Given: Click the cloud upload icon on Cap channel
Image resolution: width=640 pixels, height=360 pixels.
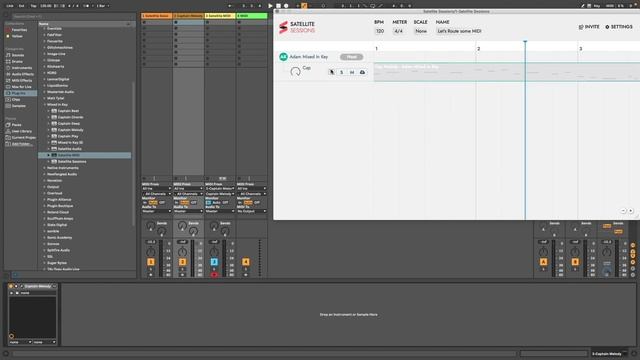Looking at the screenshot, I should pos(362,72).
